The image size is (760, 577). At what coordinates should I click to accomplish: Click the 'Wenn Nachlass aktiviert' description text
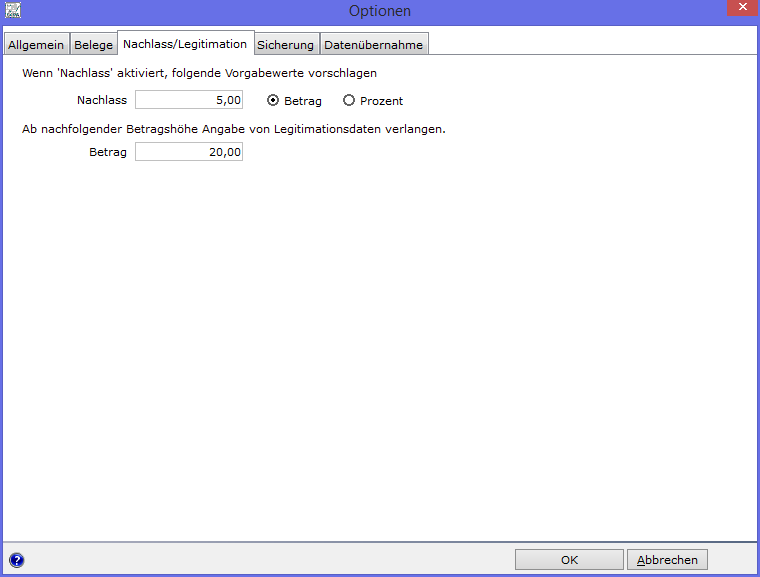[199, 73]
